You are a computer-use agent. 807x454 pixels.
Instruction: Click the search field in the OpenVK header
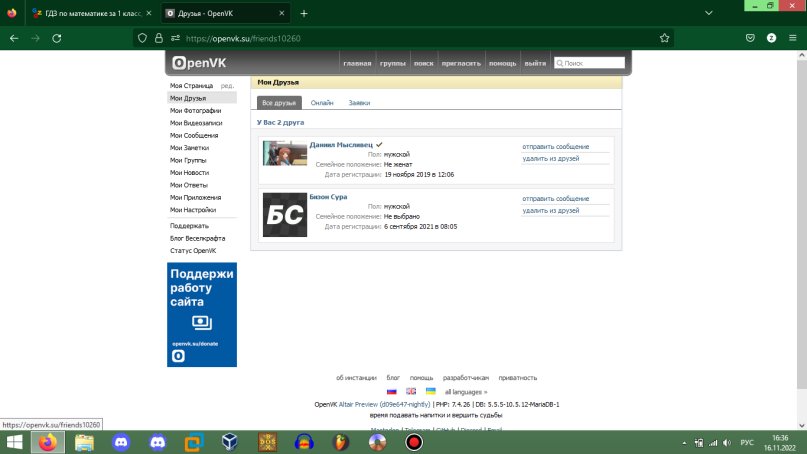[590, 63]
